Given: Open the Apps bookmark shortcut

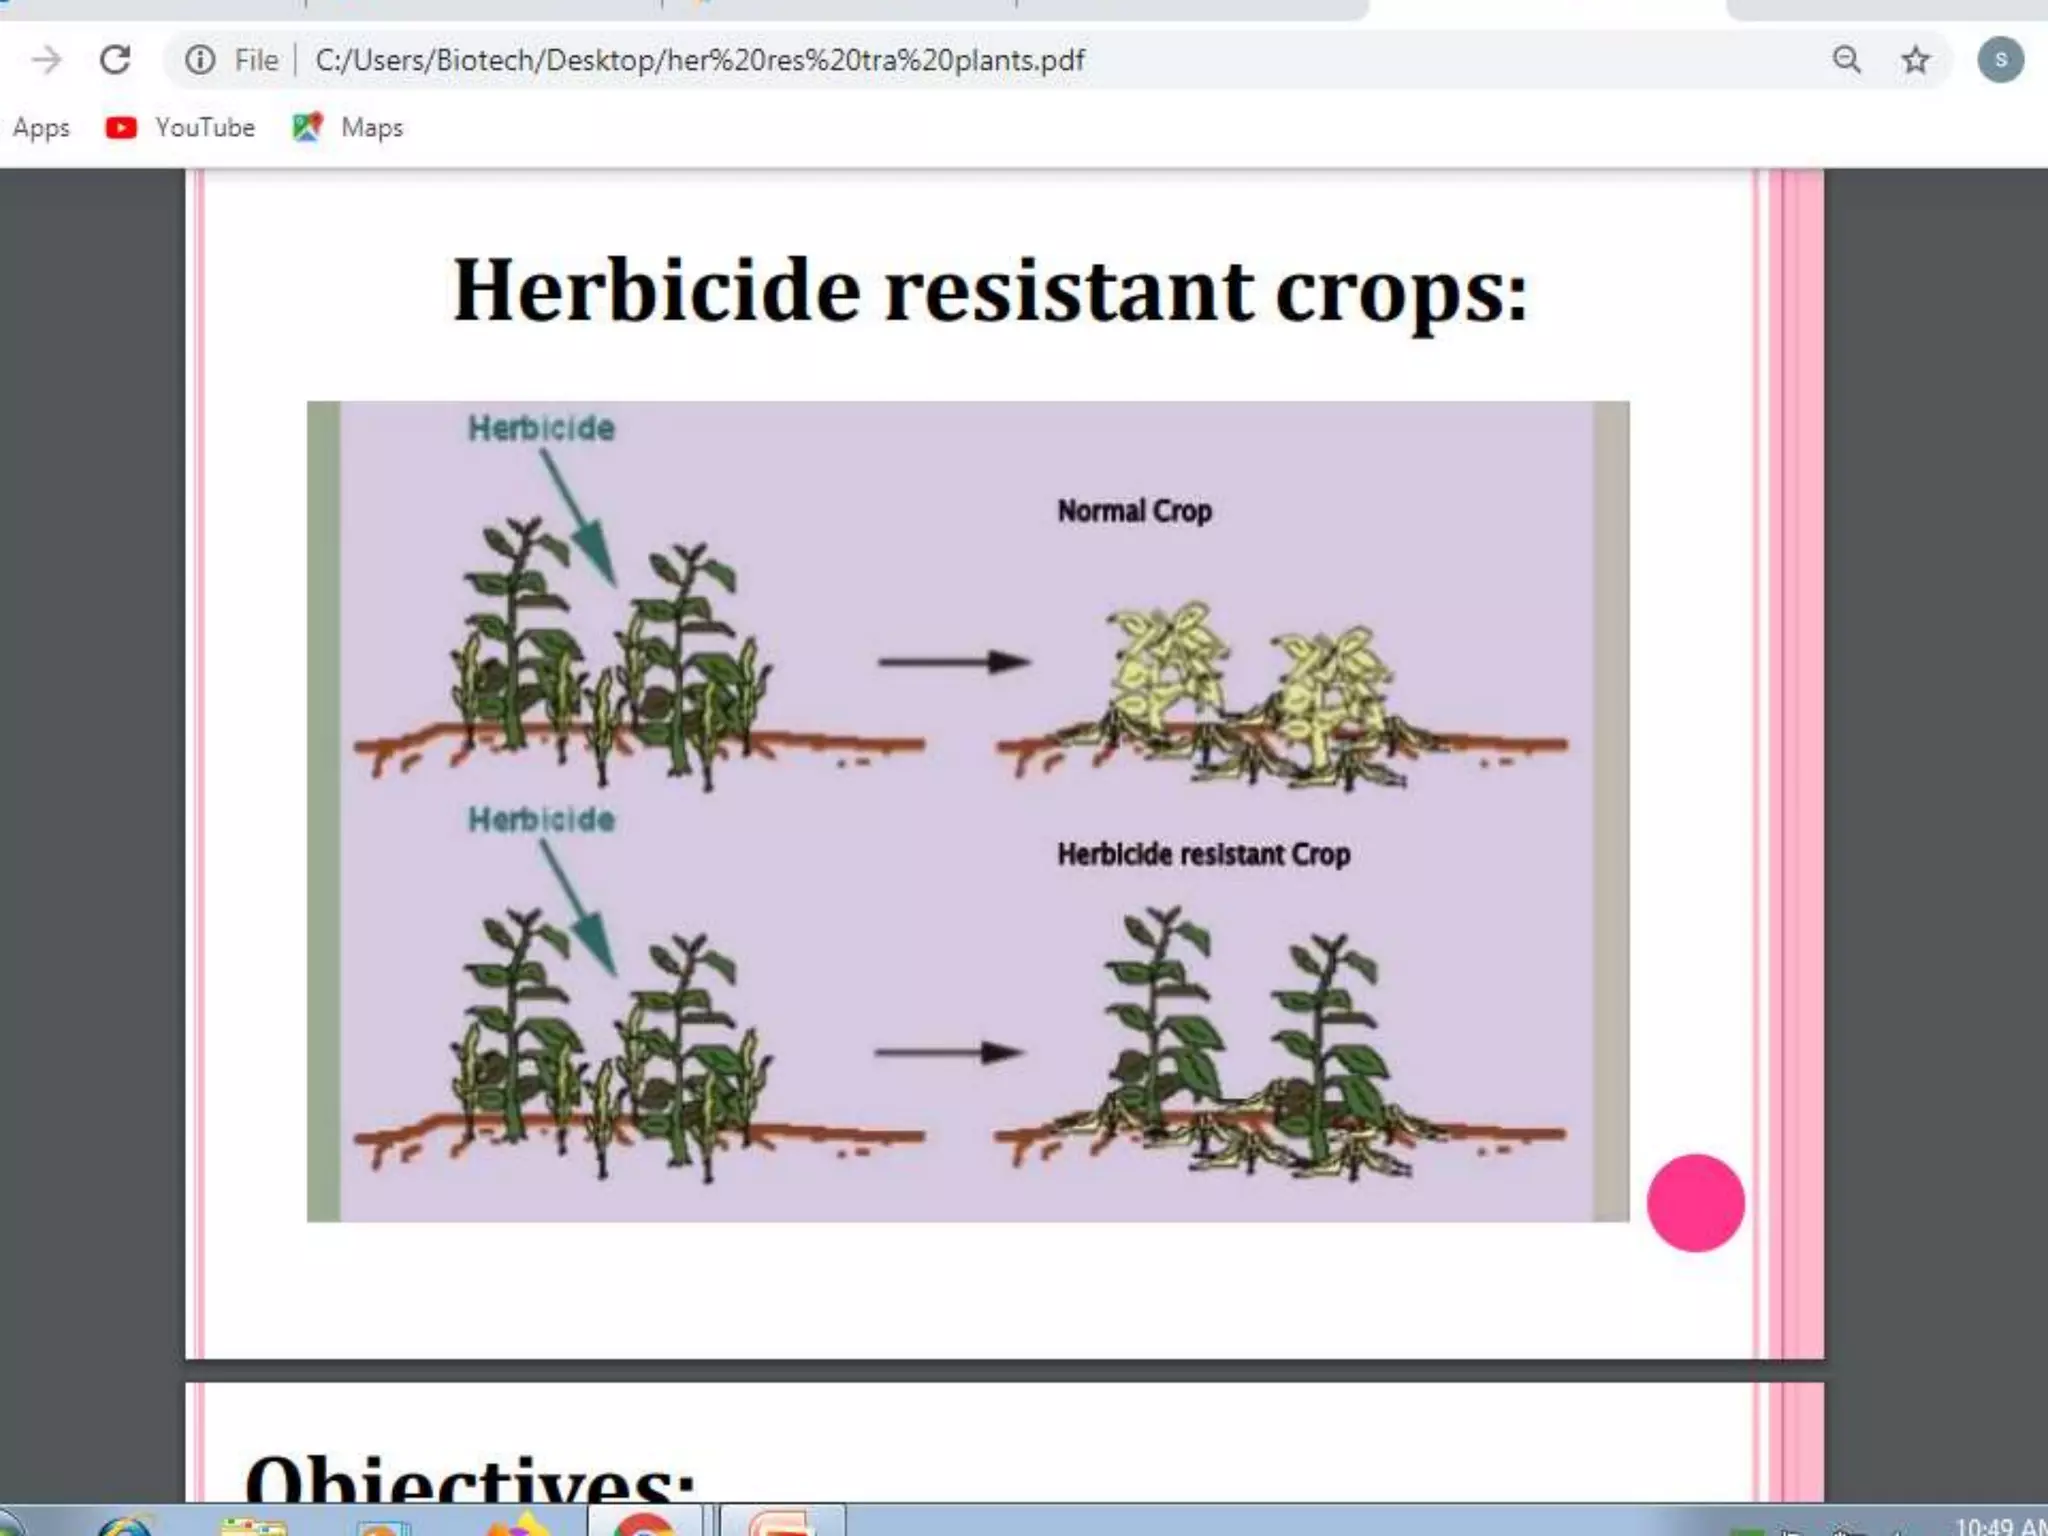Looking at the screenshot, I should pos(41,128).
